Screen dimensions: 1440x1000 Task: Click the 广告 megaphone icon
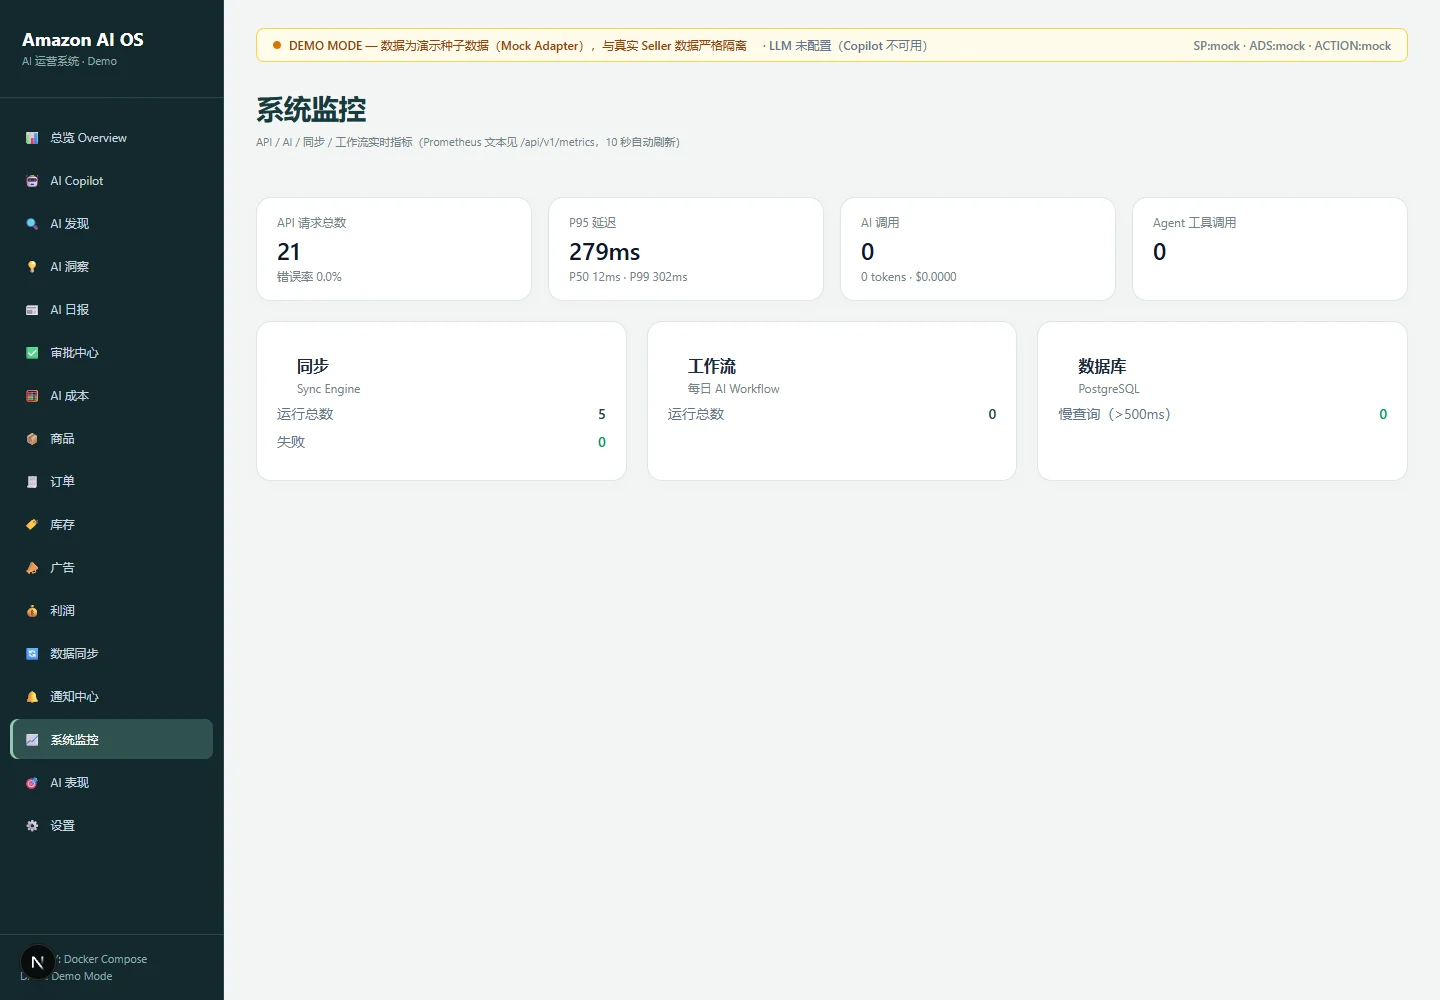[x=32, y=568]
